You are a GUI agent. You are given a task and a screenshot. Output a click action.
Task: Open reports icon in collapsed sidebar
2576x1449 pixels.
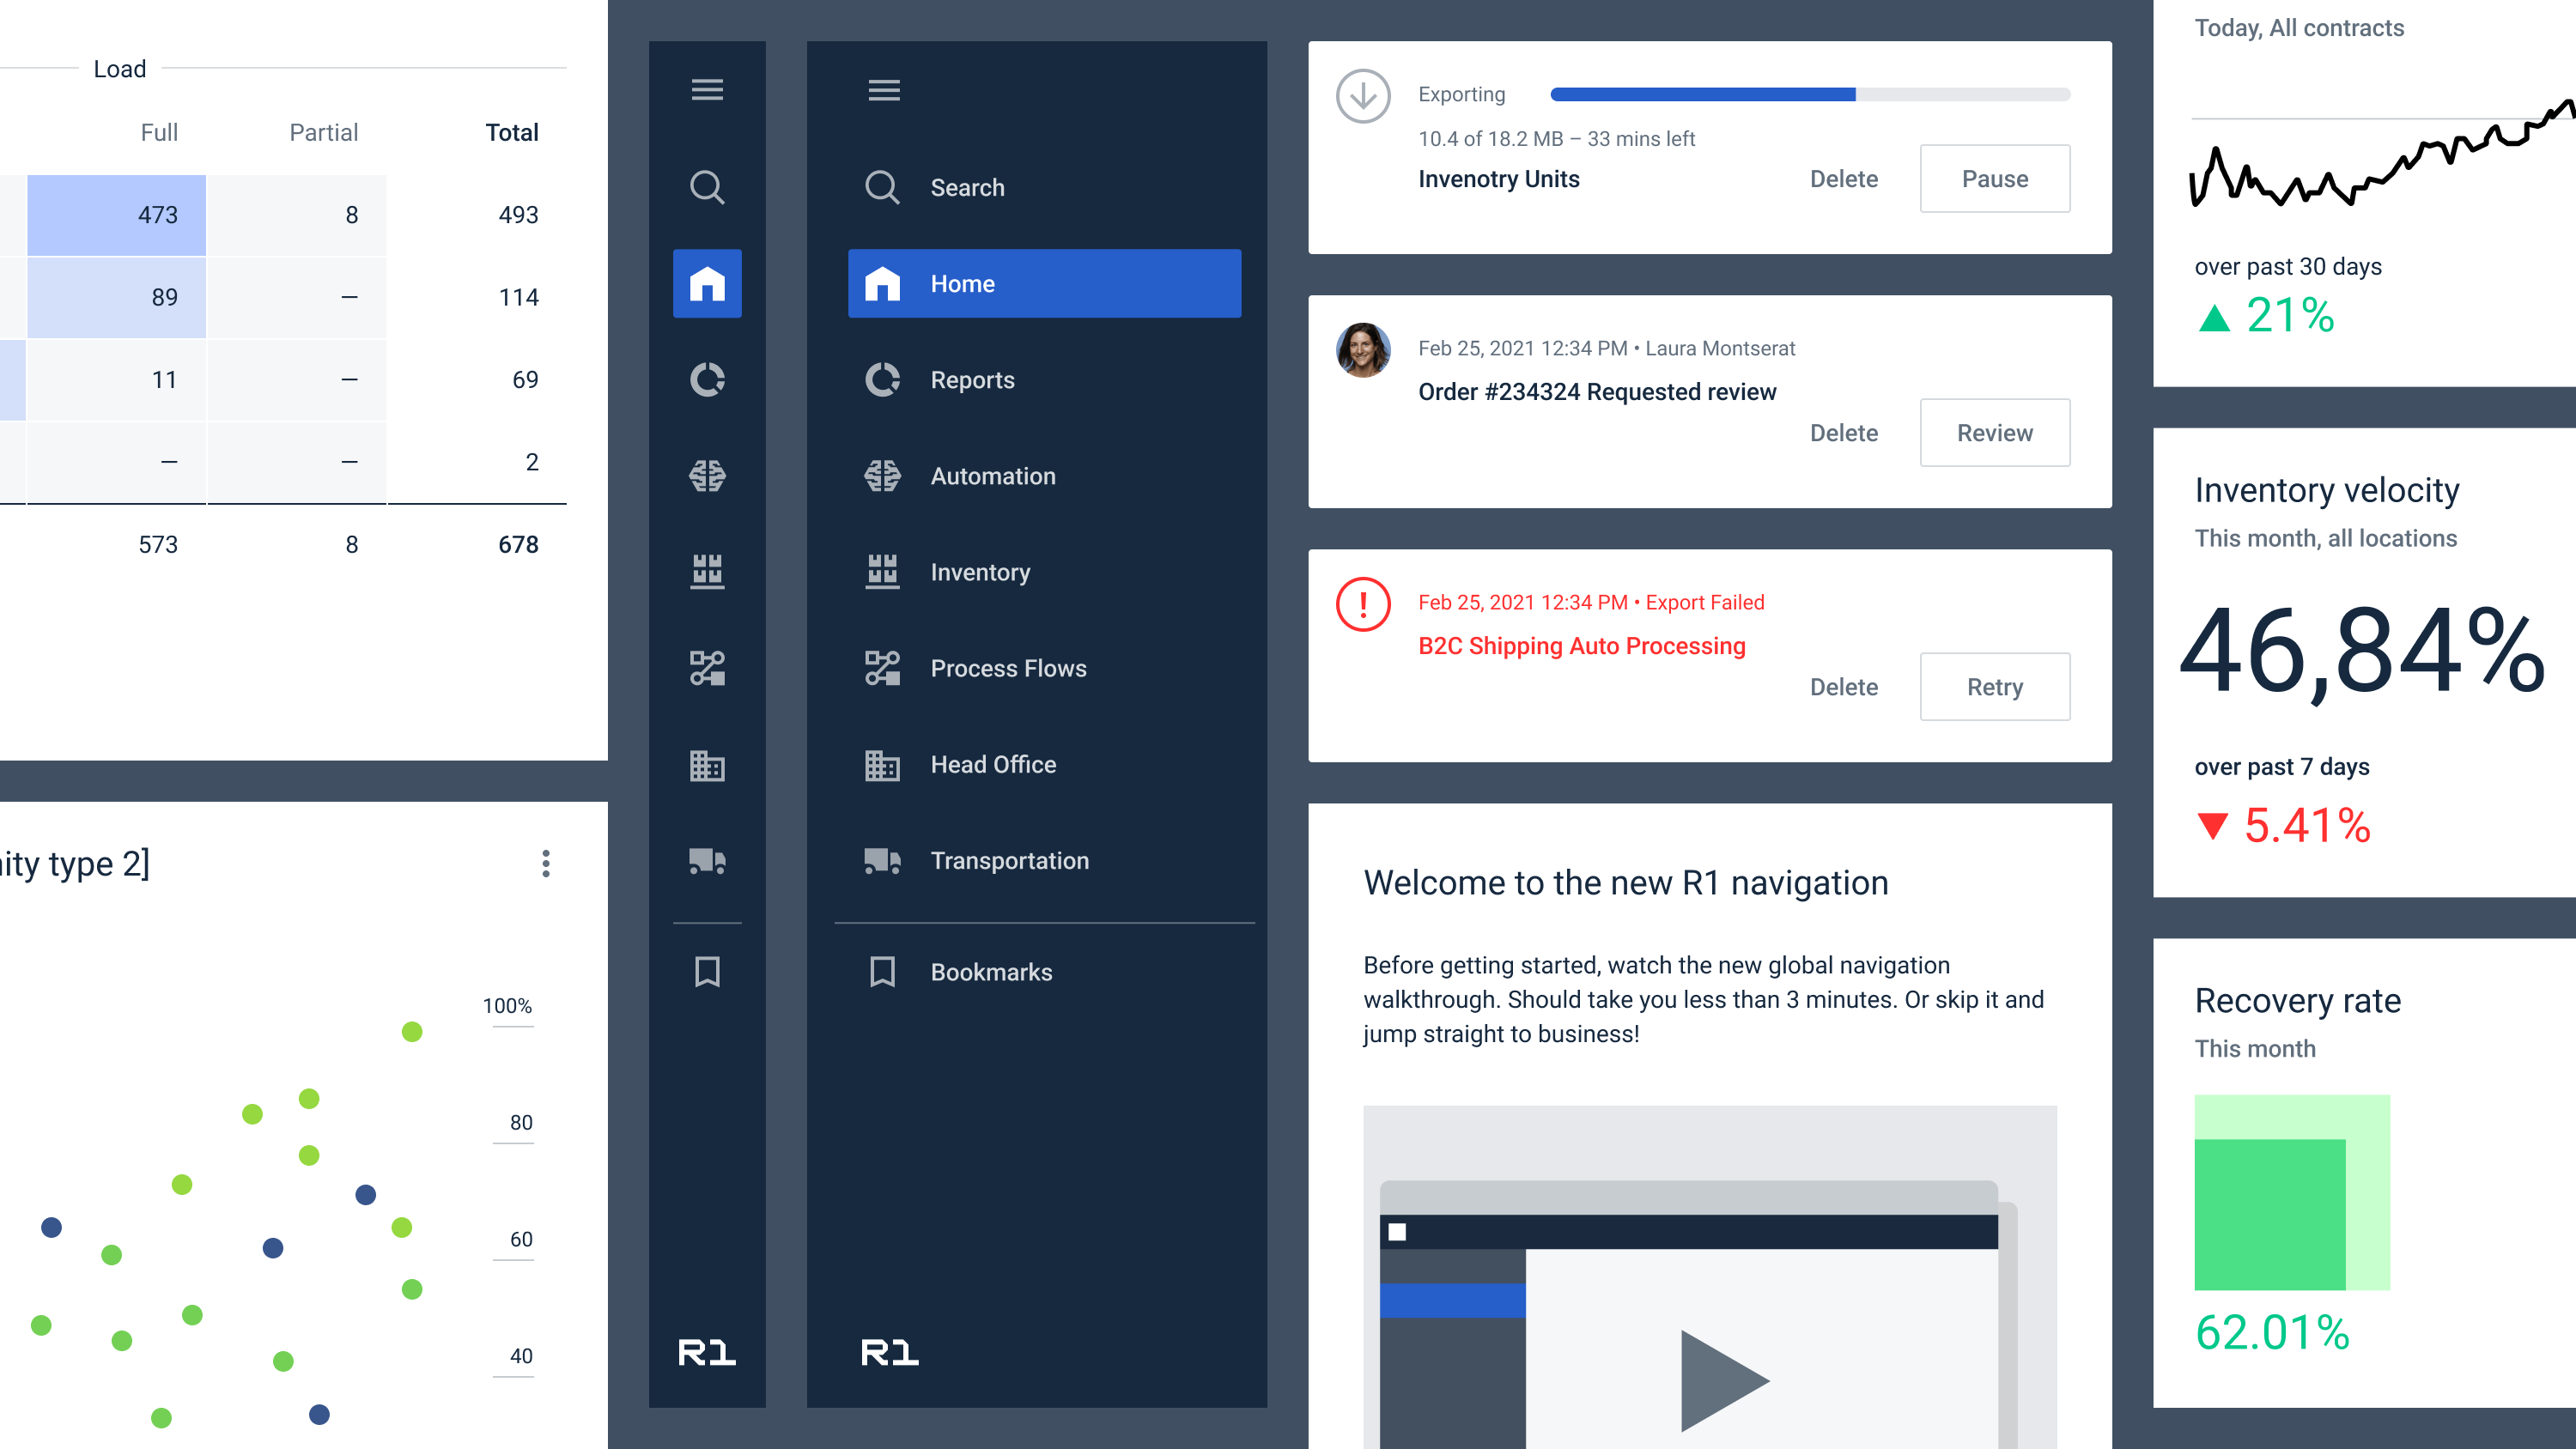pyautogui.click(x=707, y=380)
